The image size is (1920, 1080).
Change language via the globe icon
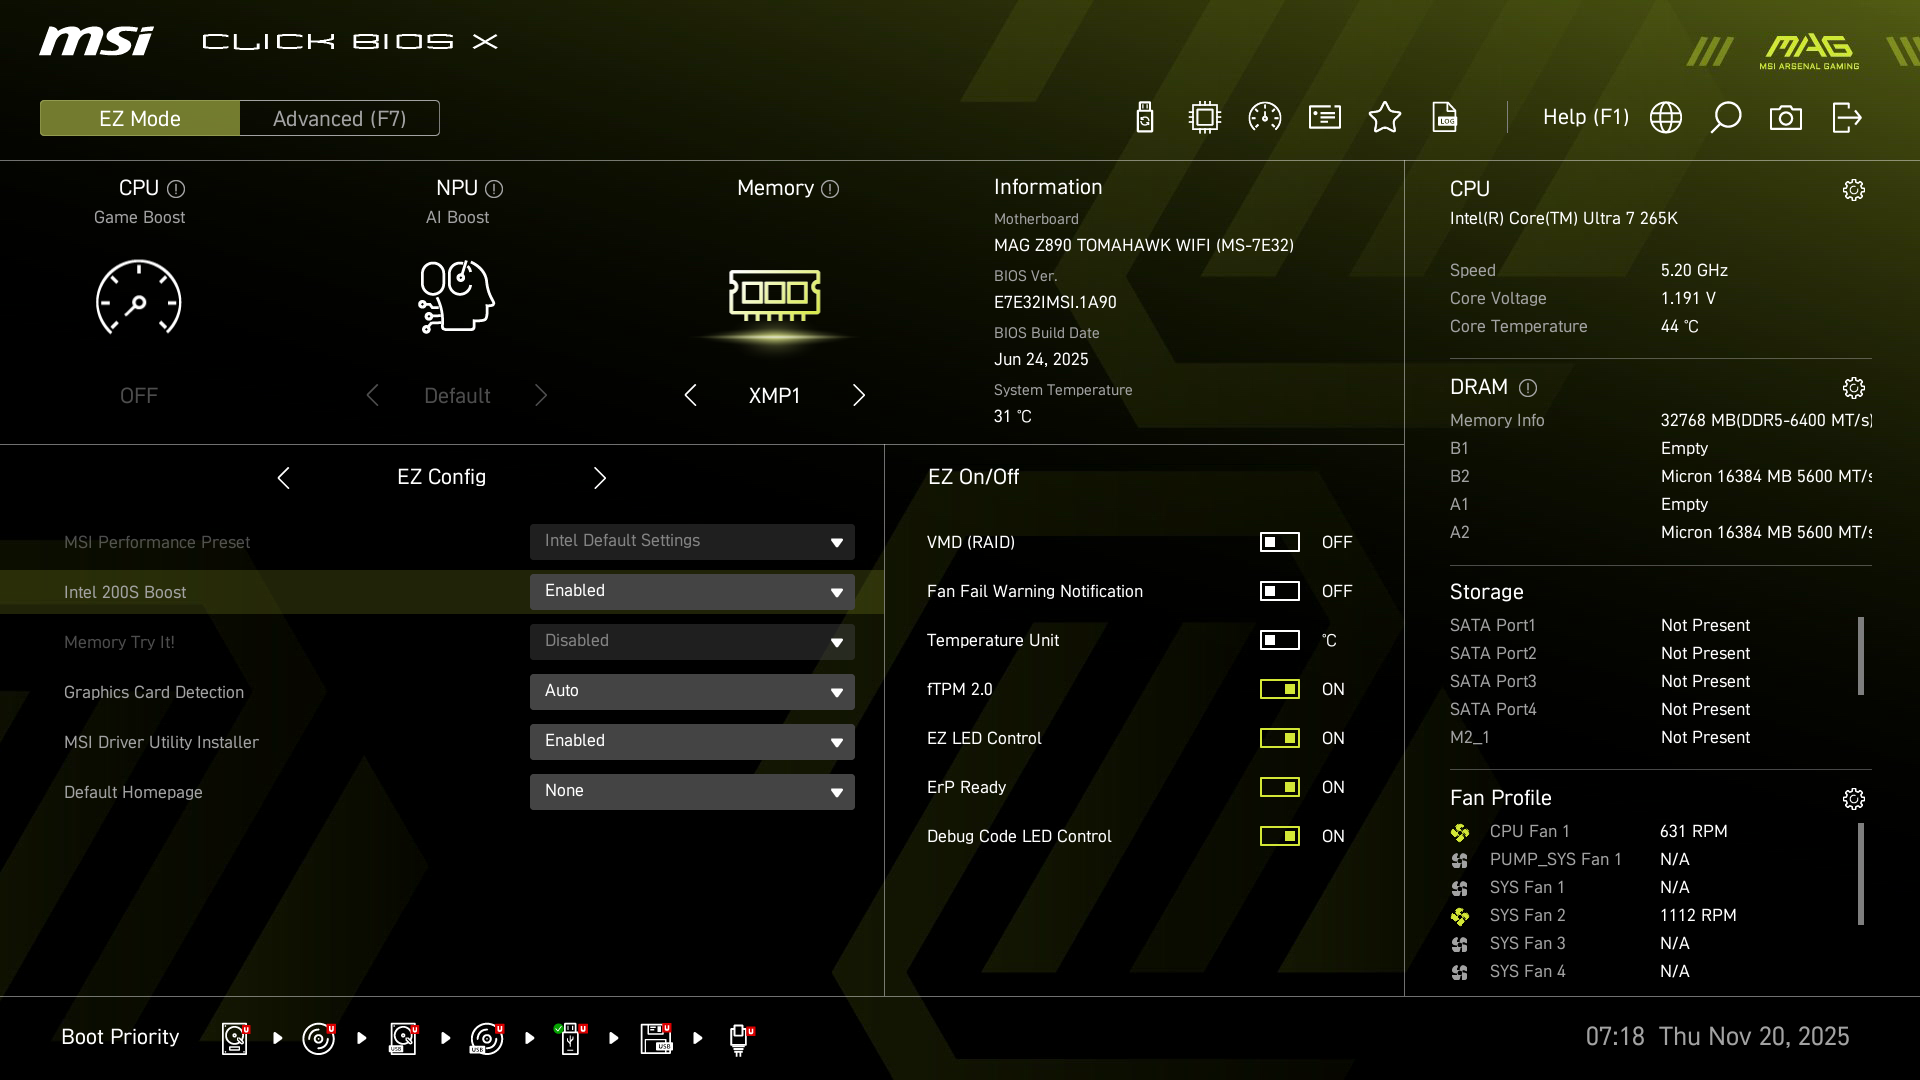pyautogui.click(x=1666, y=117)
